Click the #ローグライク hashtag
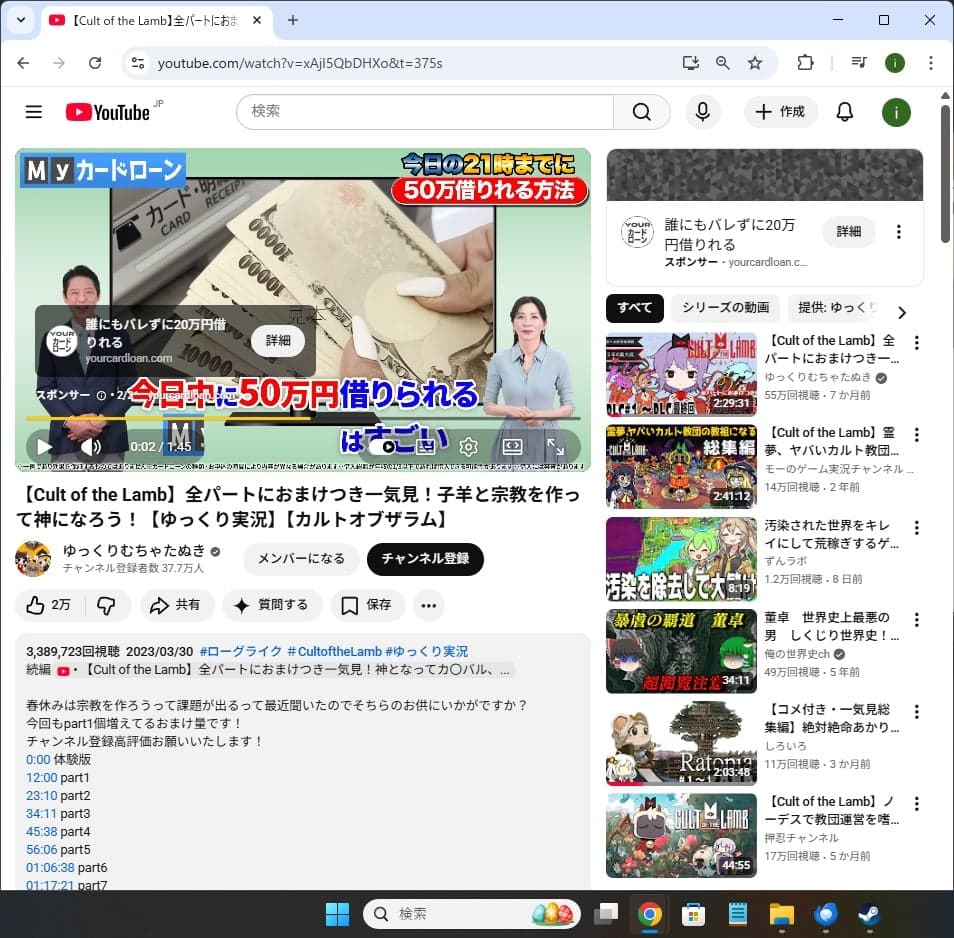 click(x=240, y=651)
